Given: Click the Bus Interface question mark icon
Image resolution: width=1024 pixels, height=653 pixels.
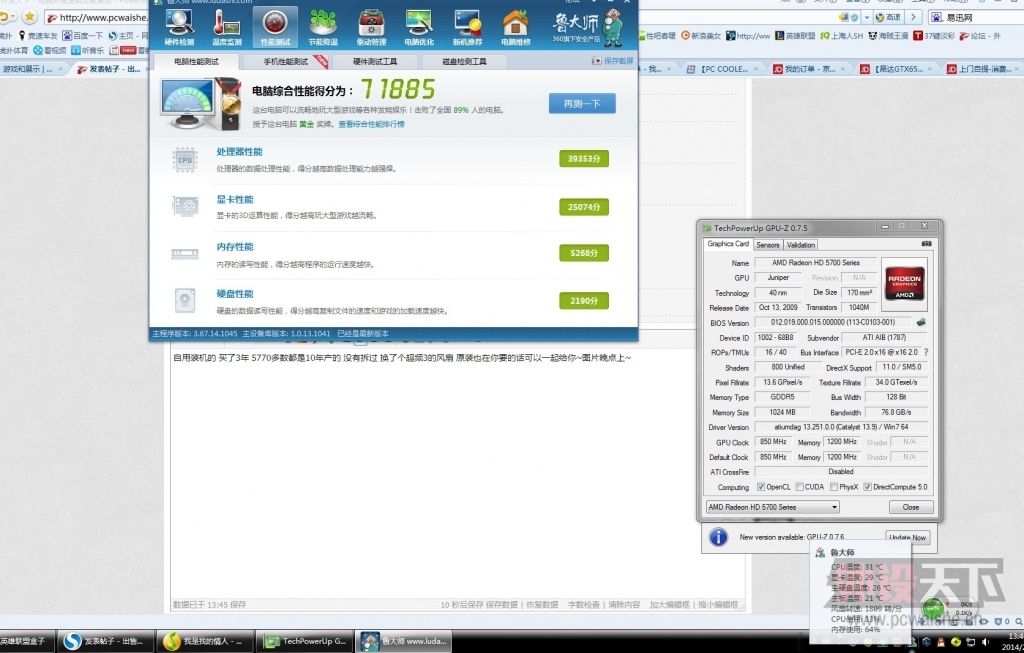Looking at the screenshot, I should pos(925,352).
